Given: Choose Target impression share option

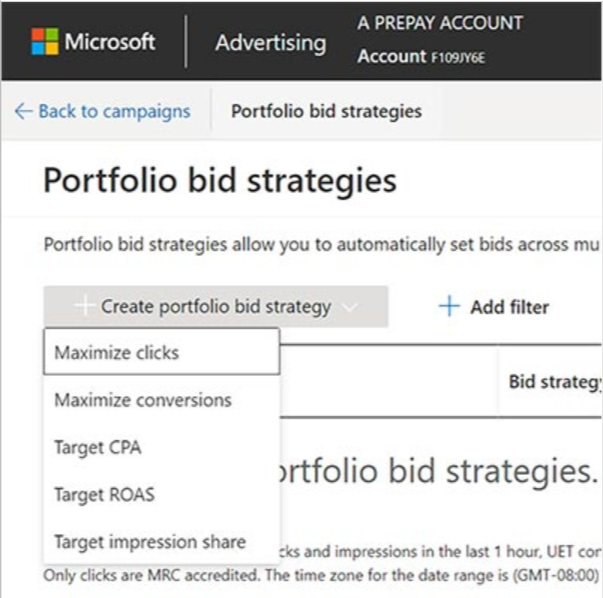Looking at the screenshot, I should [x=162, y=541].
